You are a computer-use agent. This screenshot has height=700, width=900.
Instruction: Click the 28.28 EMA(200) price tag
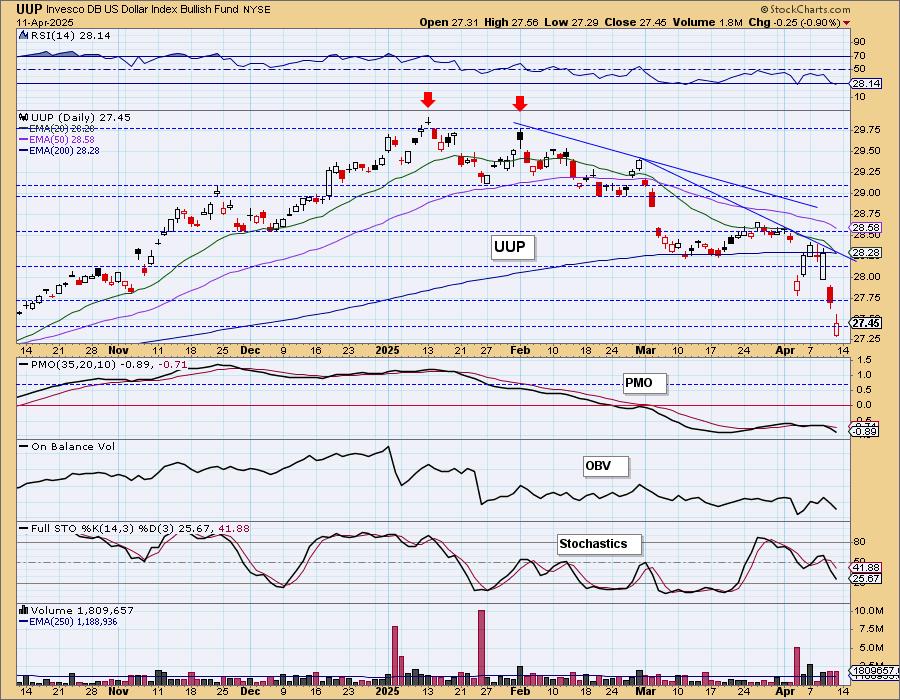point(866,252)
